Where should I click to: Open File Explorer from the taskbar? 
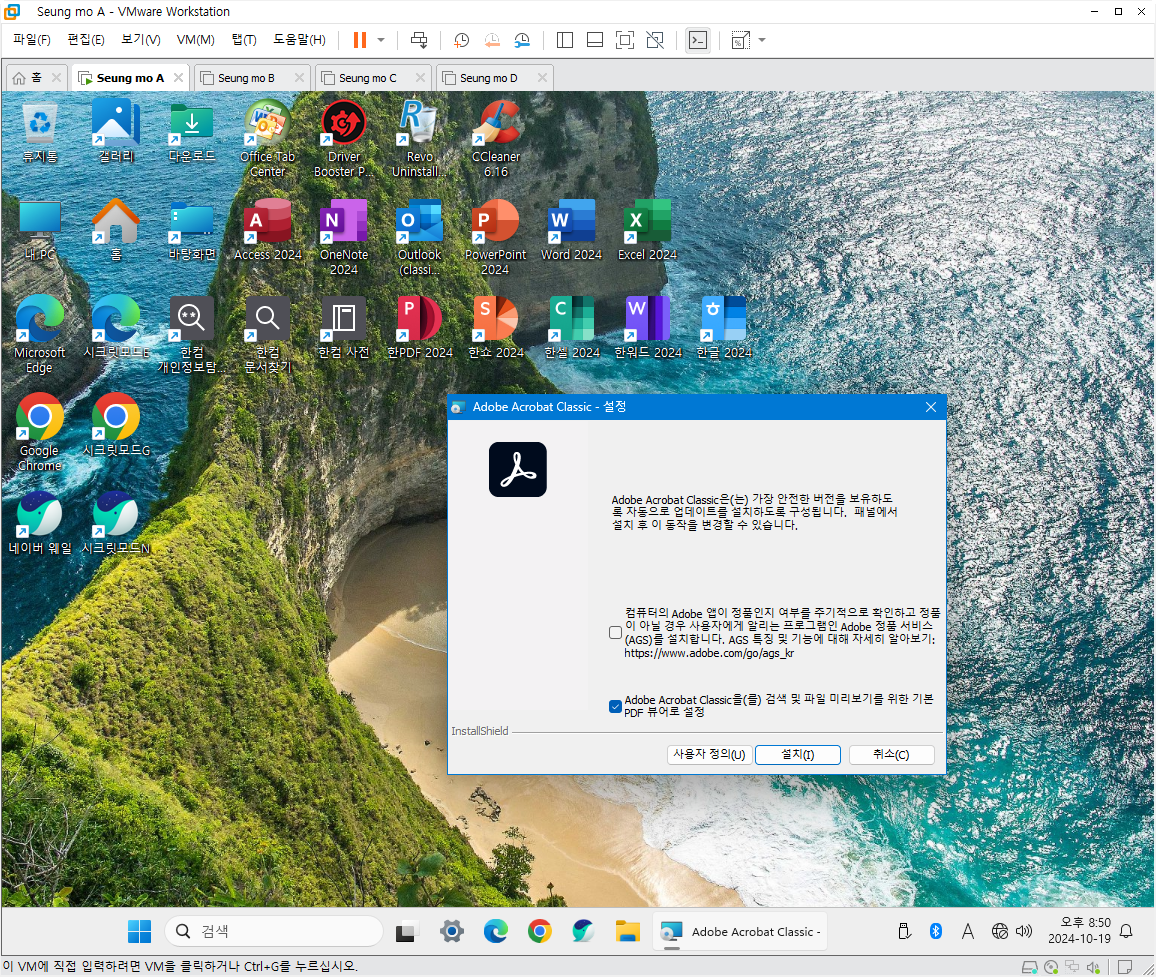click(x=627, y=931)
